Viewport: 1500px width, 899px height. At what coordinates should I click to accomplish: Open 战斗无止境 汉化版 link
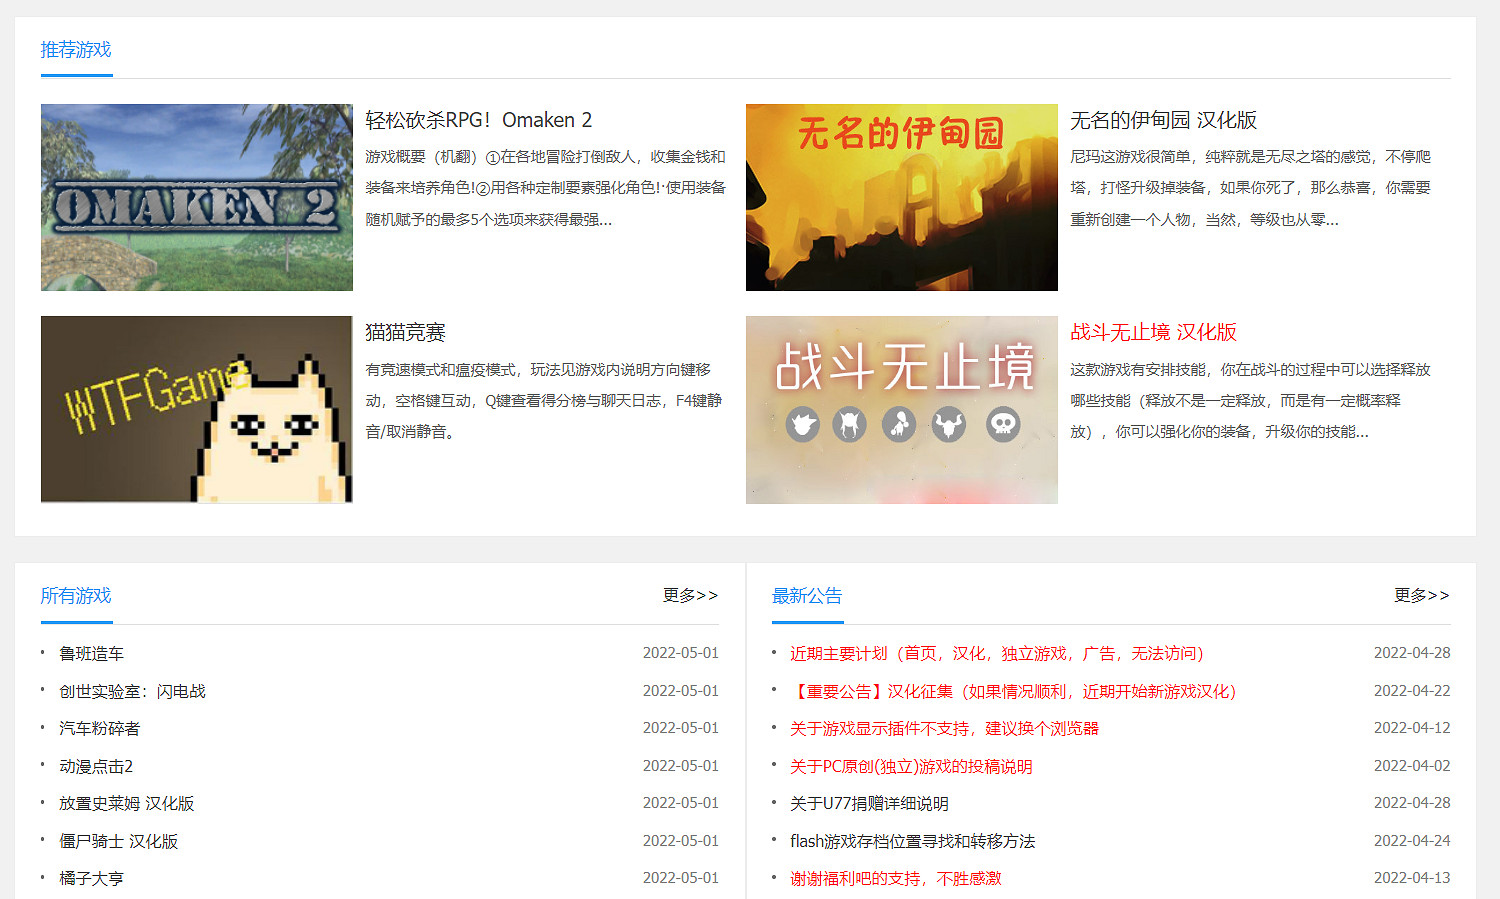coord(1151,332)
